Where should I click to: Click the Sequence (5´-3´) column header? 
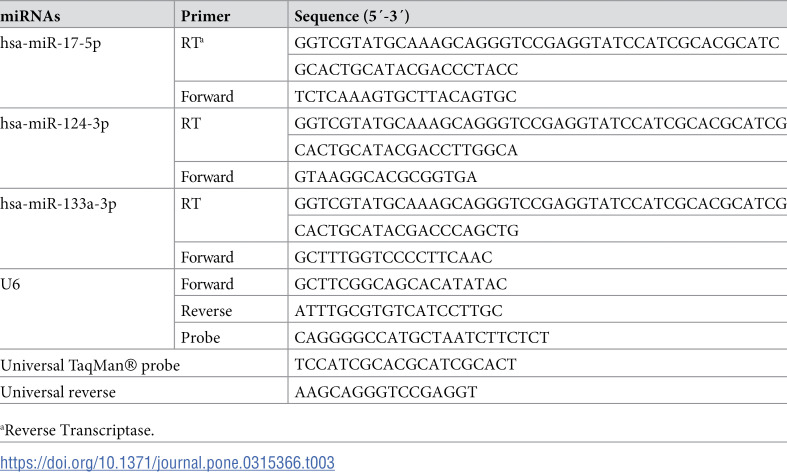352,16
